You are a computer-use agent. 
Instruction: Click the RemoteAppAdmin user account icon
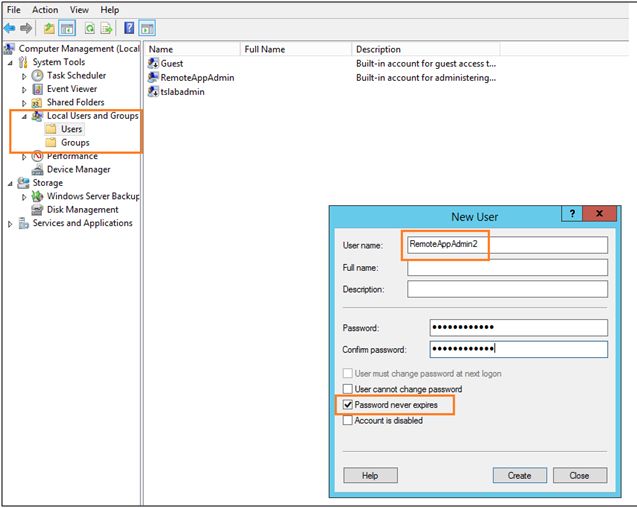click(x=153, y=77)
